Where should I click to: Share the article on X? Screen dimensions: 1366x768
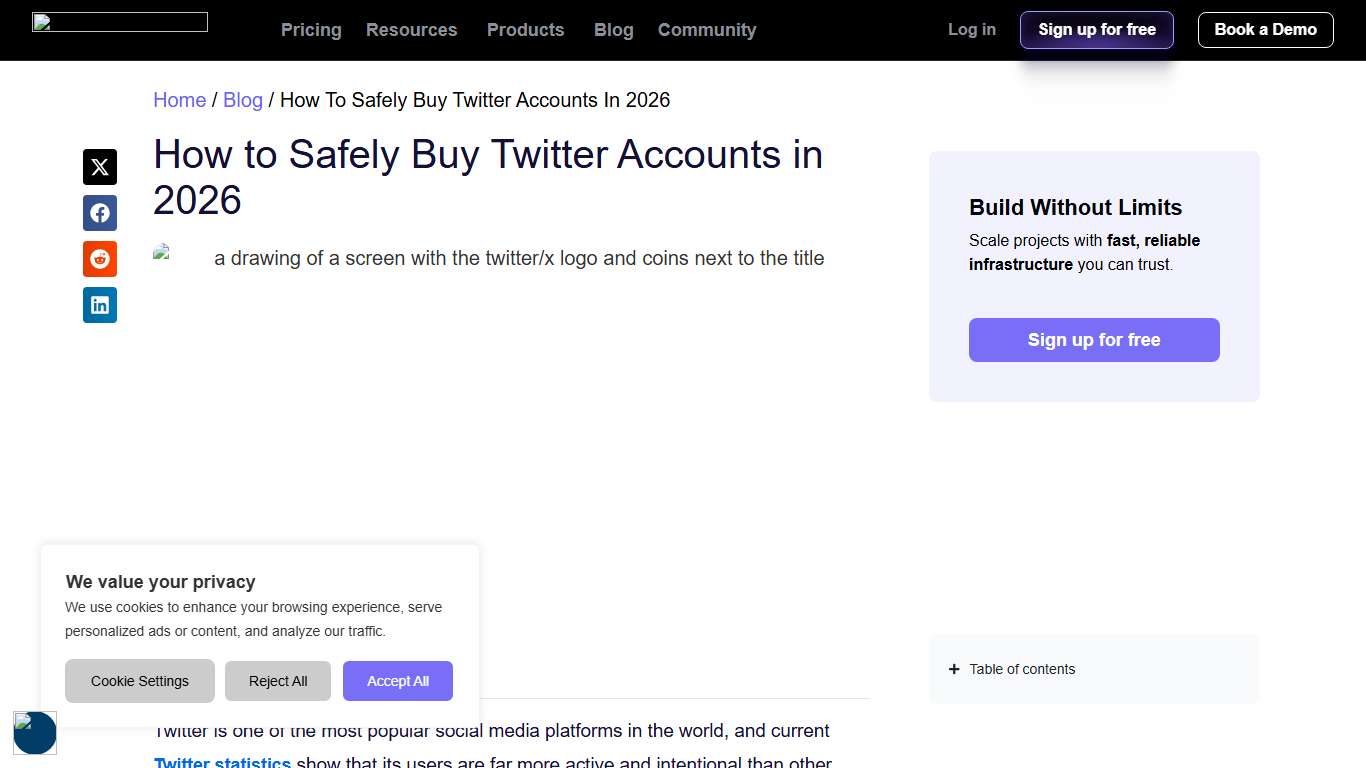coord(99,167)
